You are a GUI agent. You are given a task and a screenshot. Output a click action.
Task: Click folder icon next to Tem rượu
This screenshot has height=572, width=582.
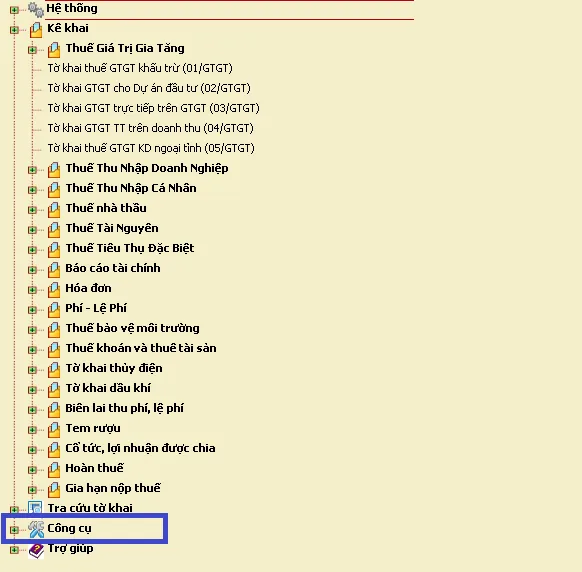[x=54, y=430]
